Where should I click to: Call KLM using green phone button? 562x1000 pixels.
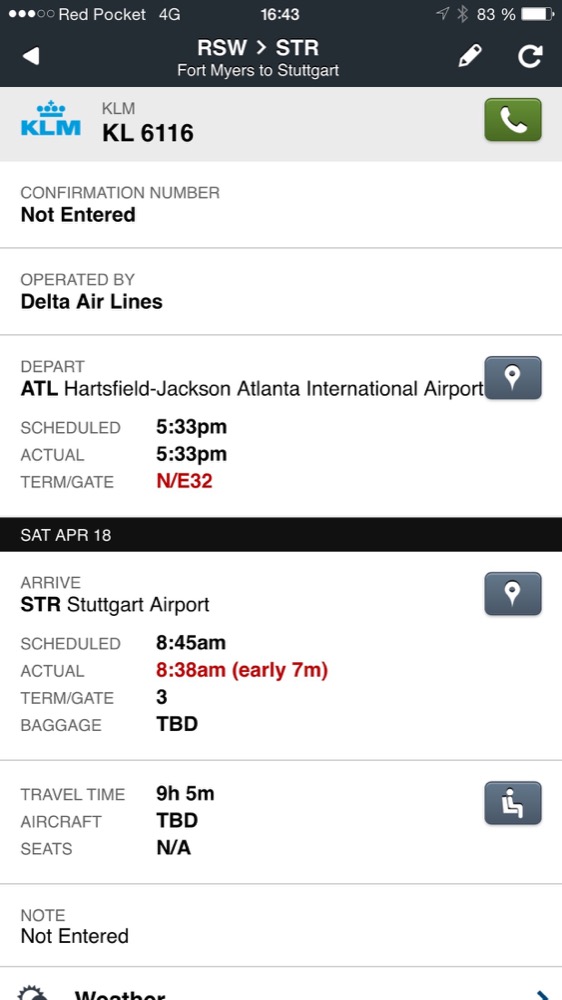pos(513,119)
